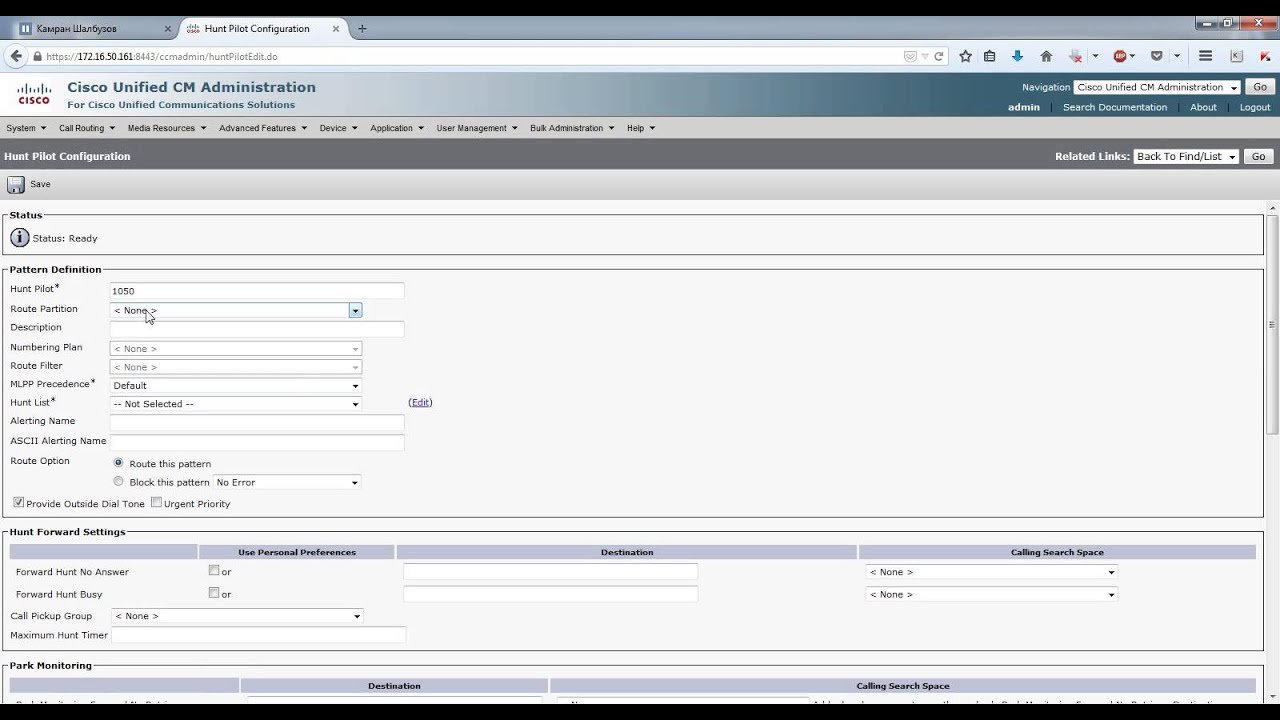Save to Pocket icon in address bar
Viewport: 1280px width, 720px height.
tap(910, 57)
